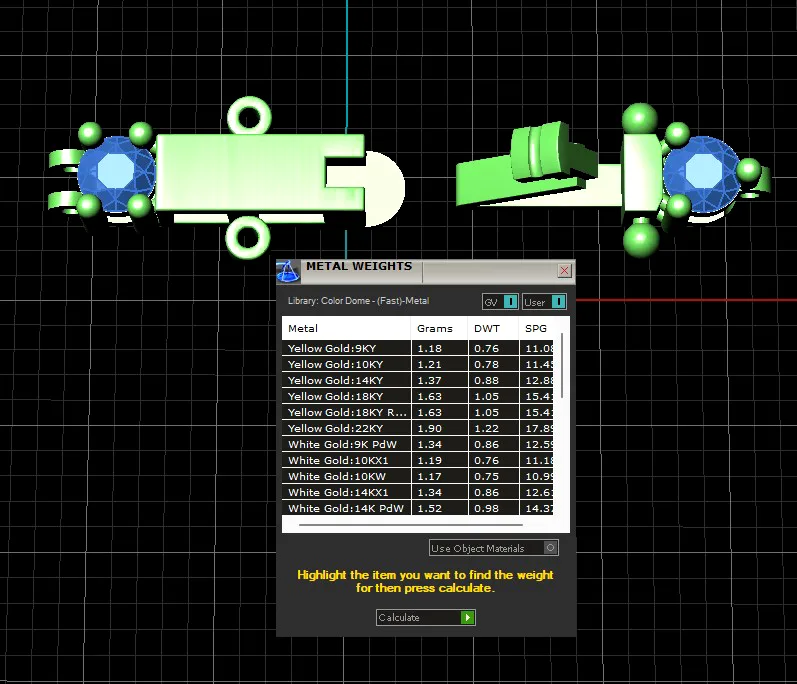Close the Metal Weights dialog
This screenshot has width=797, height=684.
(x=564, y=271)
